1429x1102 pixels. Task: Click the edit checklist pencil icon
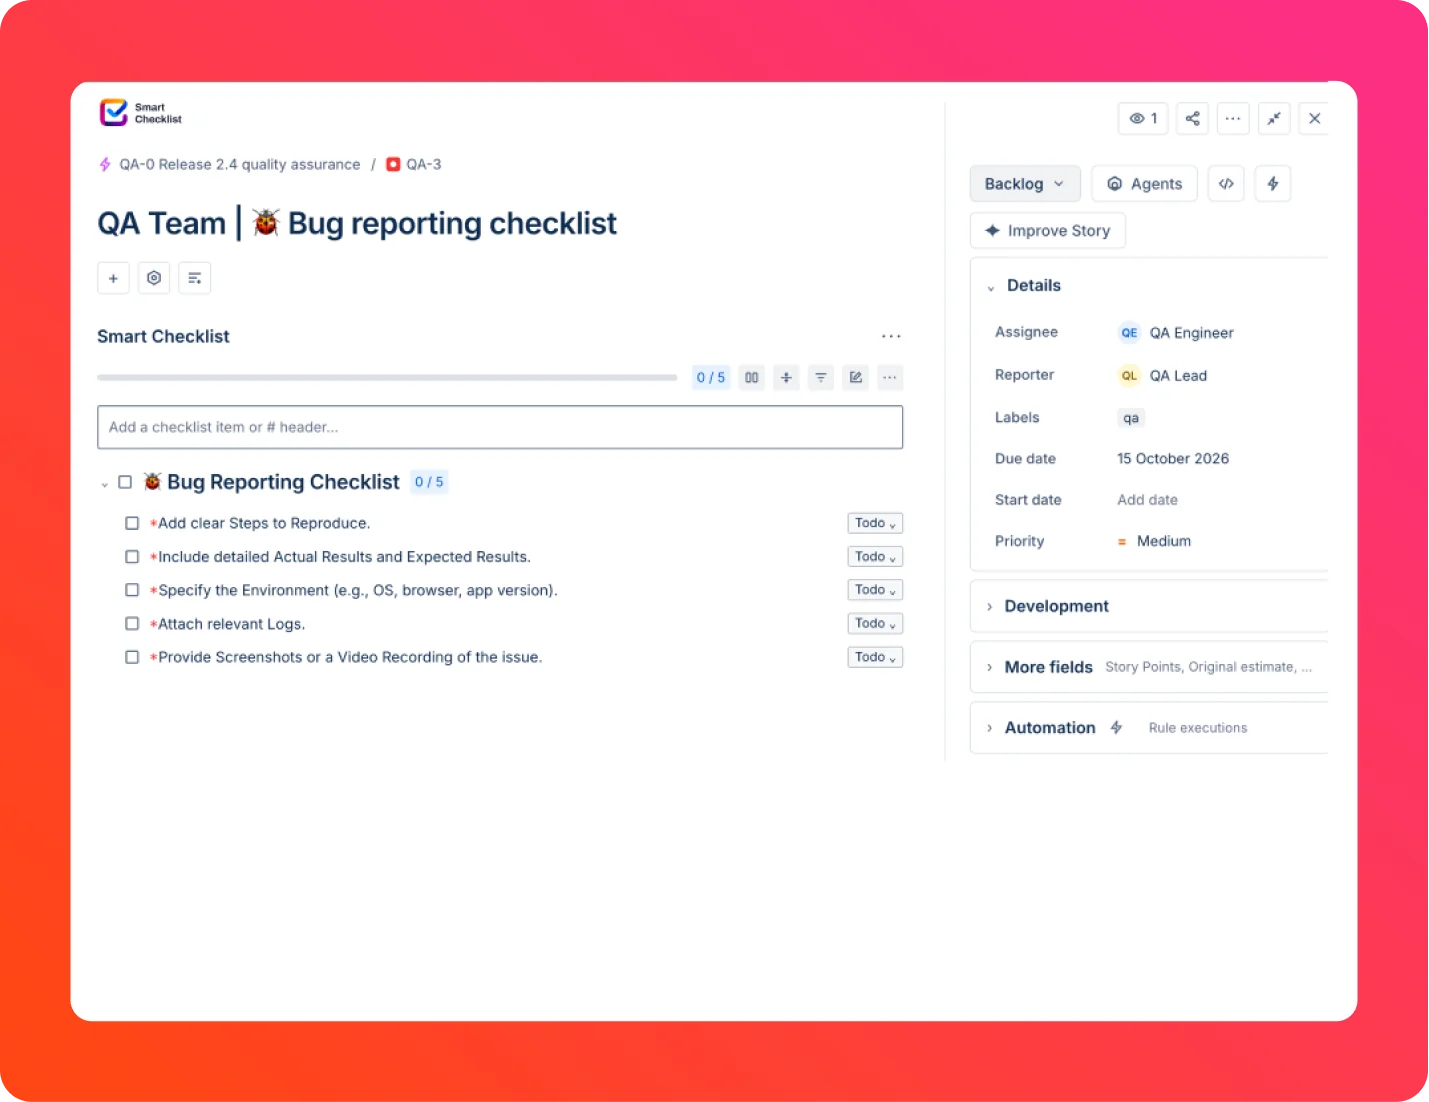click(856, 377)
